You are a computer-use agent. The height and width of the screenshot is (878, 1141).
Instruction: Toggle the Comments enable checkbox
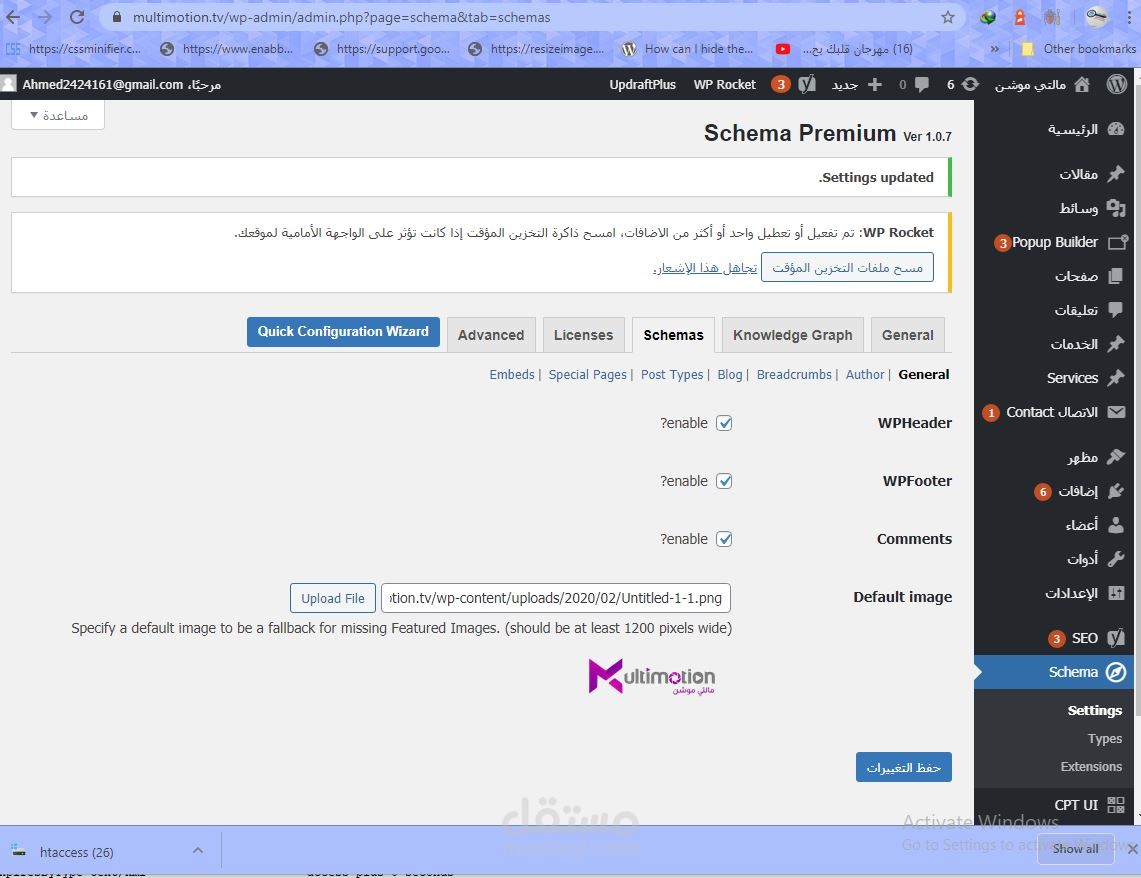point(723,539)
